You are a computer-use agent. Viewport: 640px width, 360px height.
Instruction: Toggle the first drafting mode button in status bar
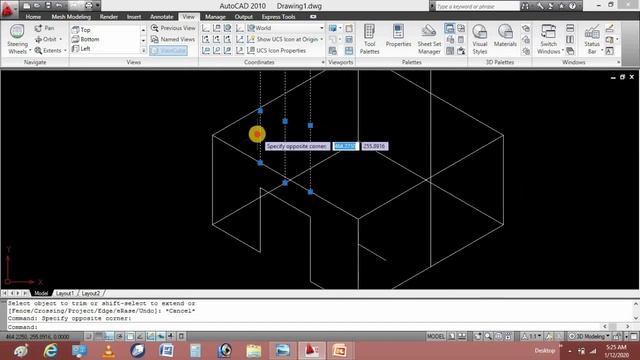coord(89,336)
